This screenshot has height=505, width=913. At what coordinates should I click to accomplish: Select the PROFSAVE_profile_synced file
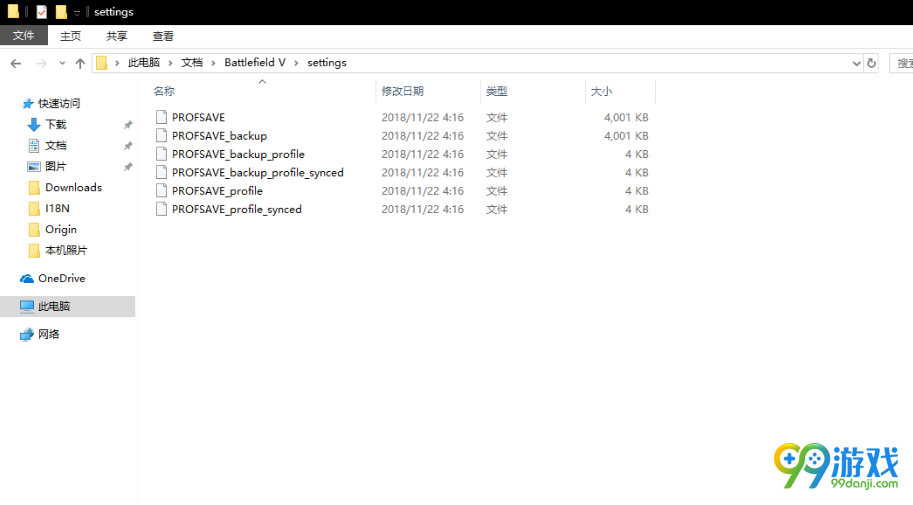click(x=236, y=209)
